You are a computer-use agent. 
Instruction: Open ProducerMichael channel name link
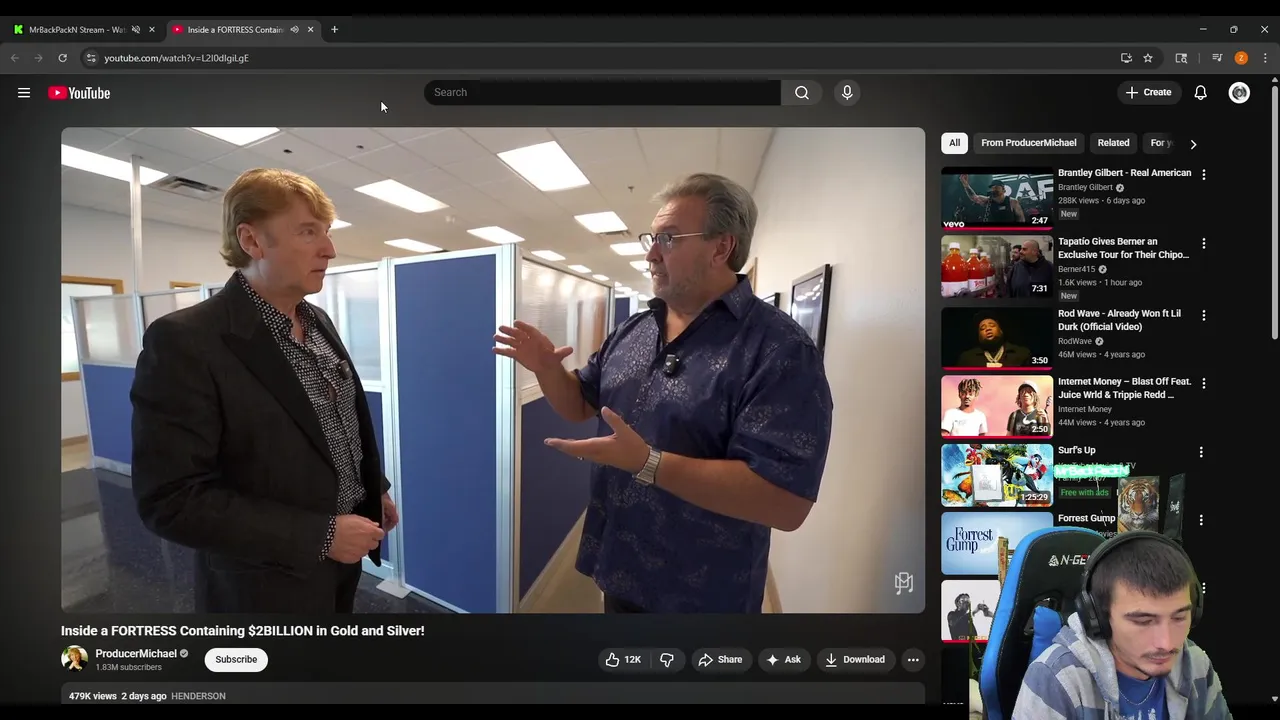point(136,654)
